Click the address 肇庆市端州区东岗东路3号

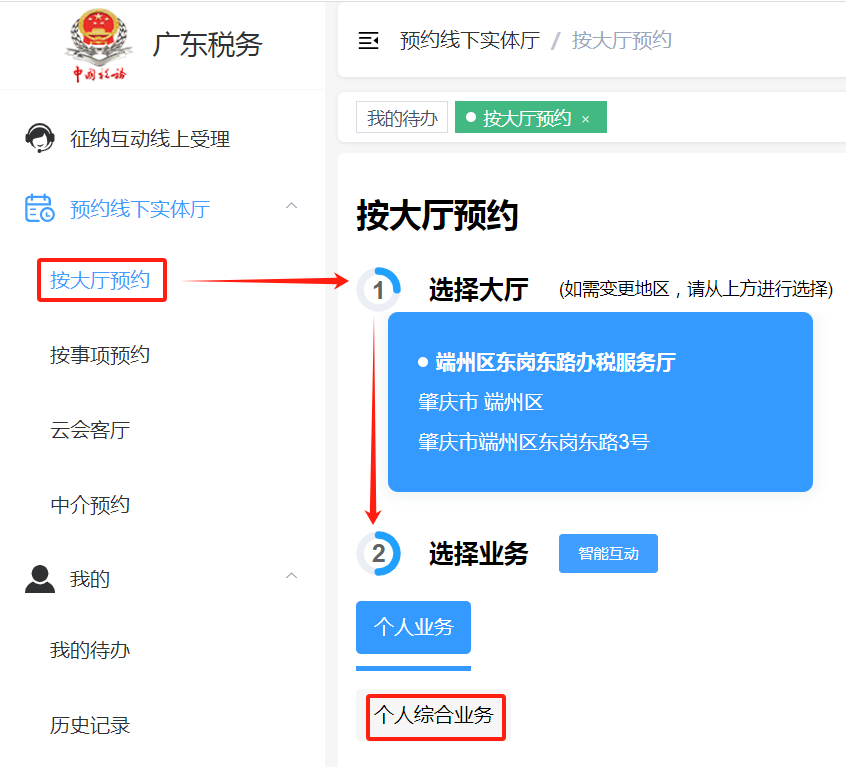(534, 442)
